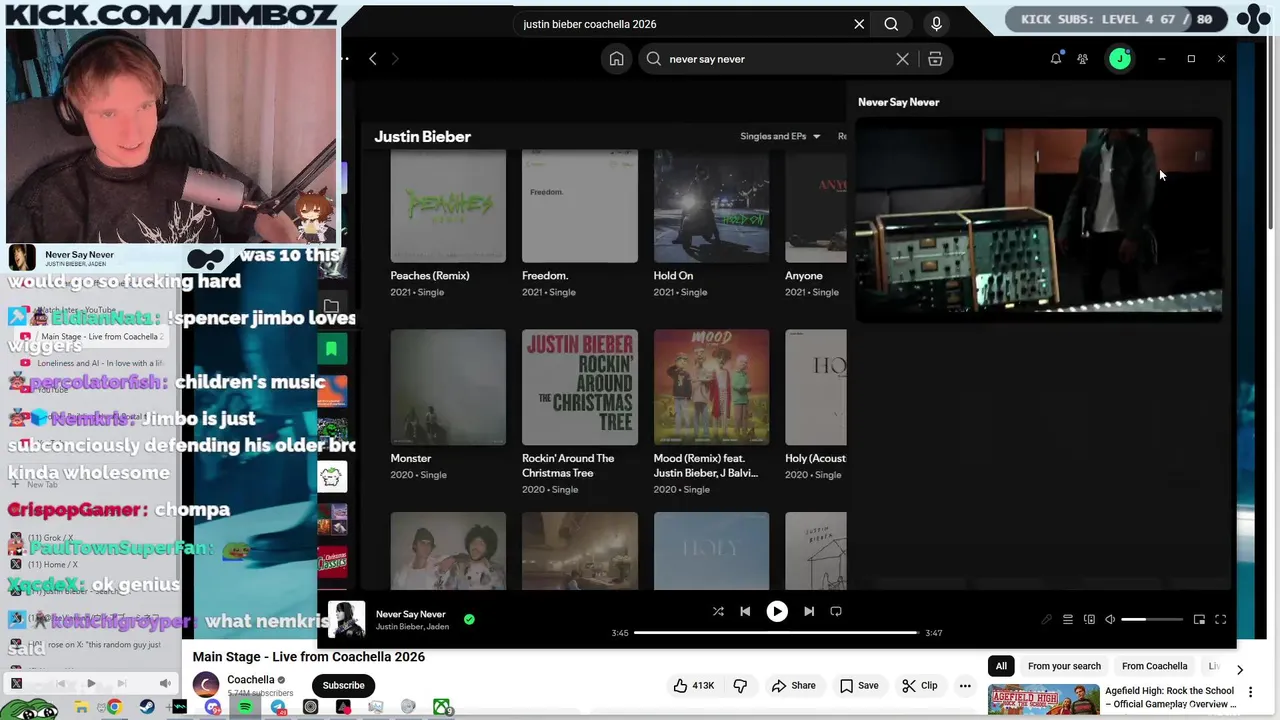Adjust the Spotify volume slider

click(x=1152, y=619)
